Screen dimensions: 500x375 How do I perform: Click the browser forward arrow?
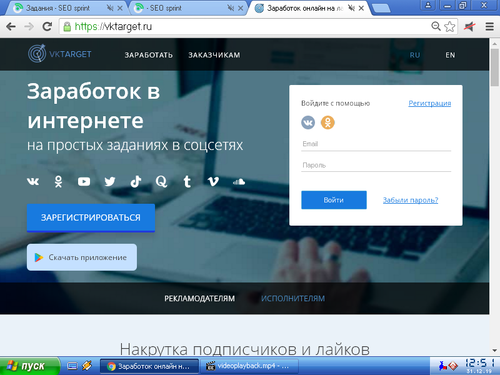29,26
